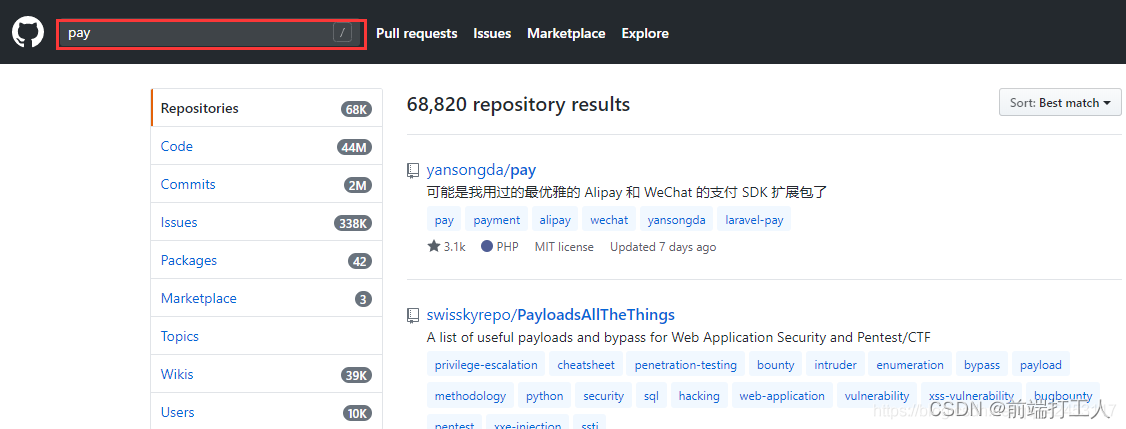The image size is (1126, 429).
Task: Click the 'web-application' topic tag
Action: coord(782,395)
